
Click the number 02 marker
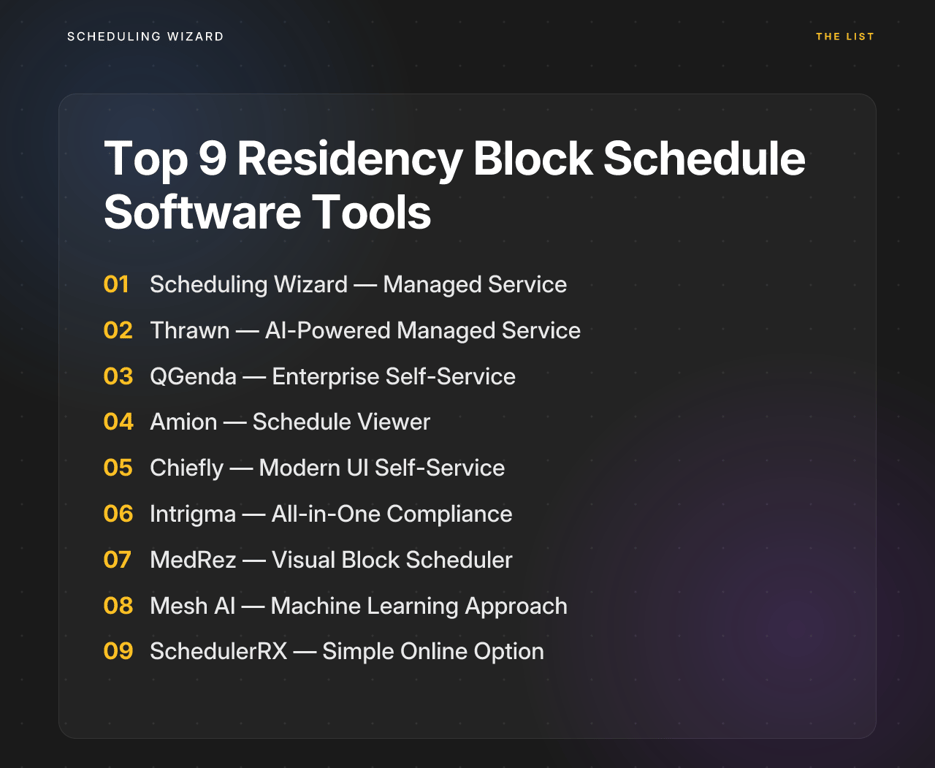click(118, 330)
